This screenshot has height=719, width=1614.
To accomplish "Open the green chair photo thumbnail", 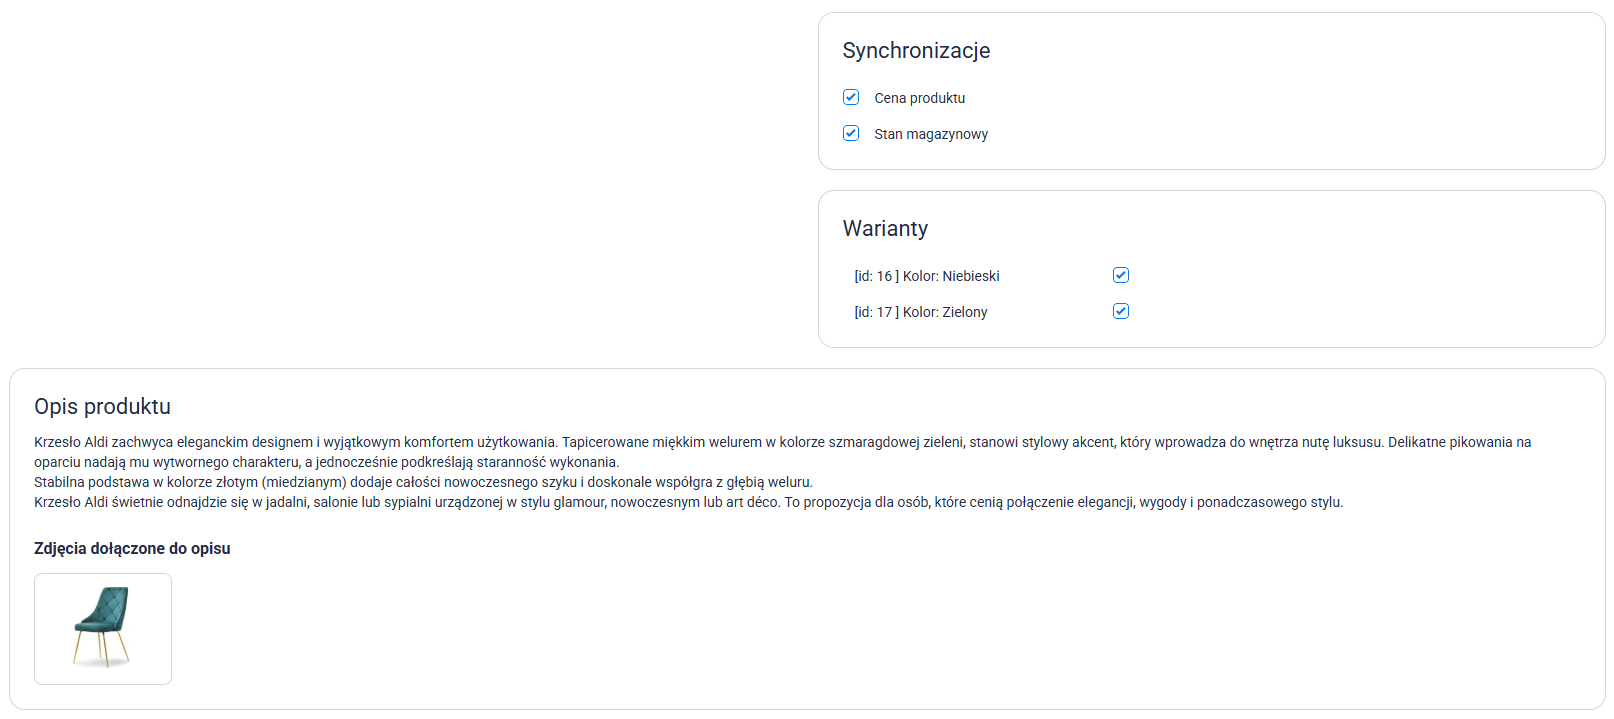I will (103, 628).
